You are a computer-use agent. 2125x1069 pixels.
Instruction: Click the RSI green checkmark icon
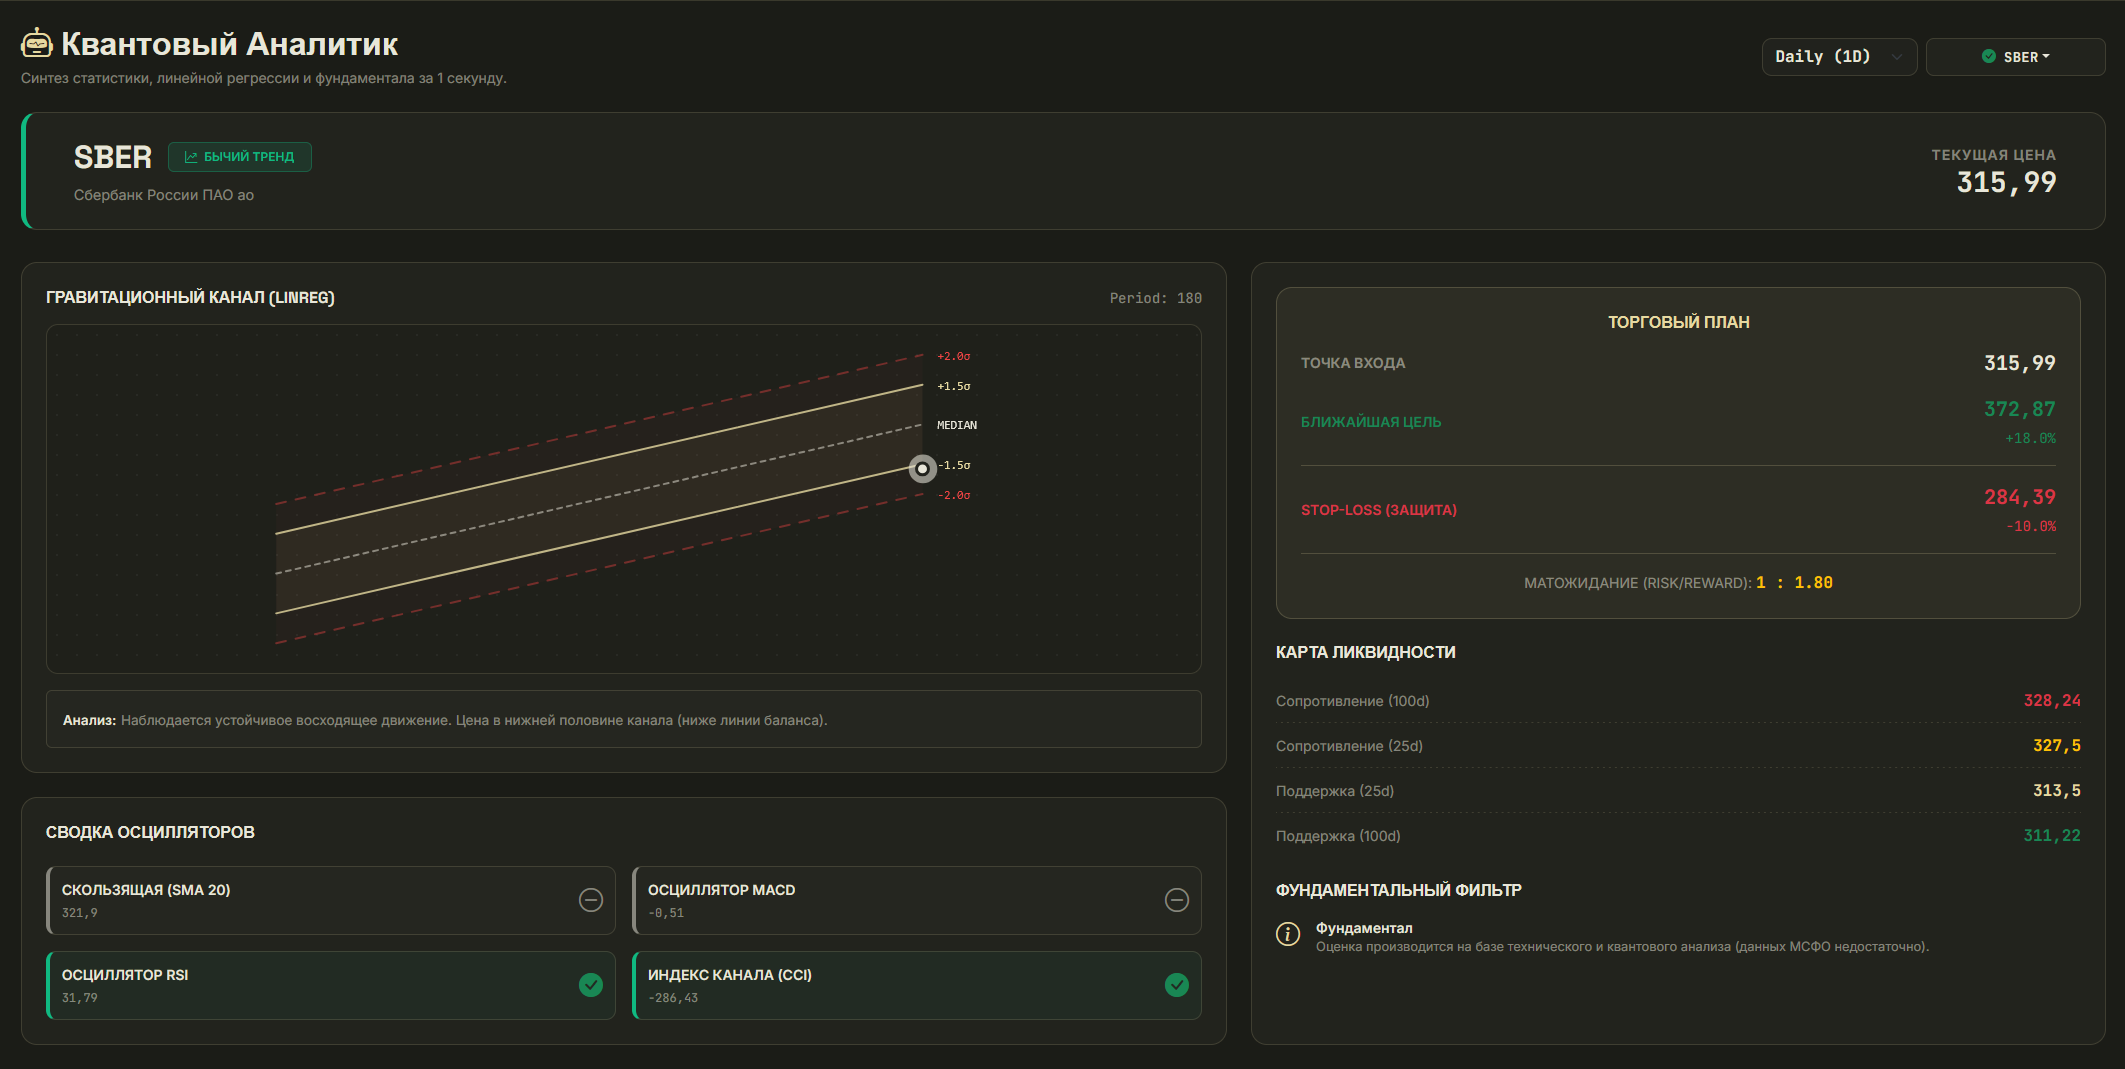point(591,985)
